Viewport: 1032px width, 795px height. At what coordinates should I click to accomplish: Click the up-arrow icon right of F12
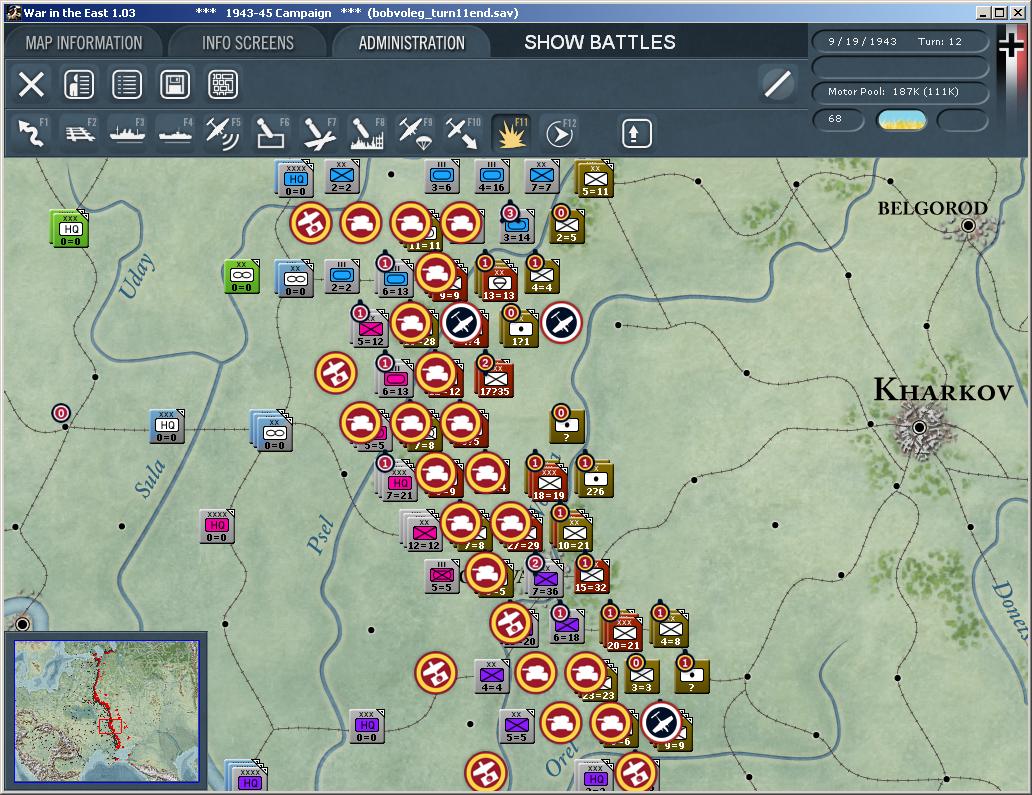pos(636,134)
